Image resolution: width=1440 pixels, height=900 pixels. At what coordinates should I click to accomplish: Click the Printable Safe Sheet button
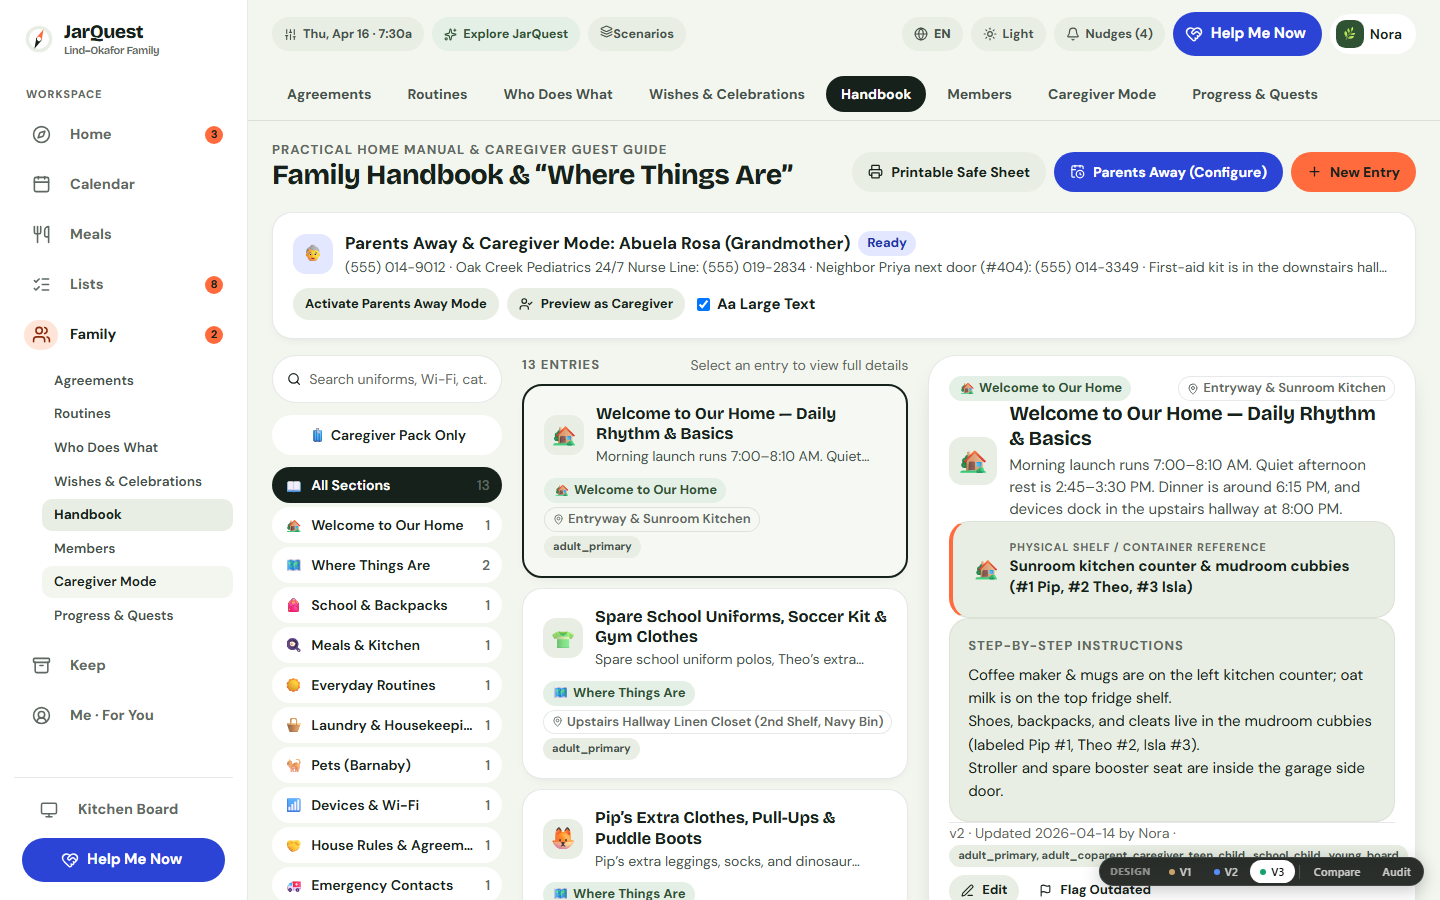tap(948, 172)
